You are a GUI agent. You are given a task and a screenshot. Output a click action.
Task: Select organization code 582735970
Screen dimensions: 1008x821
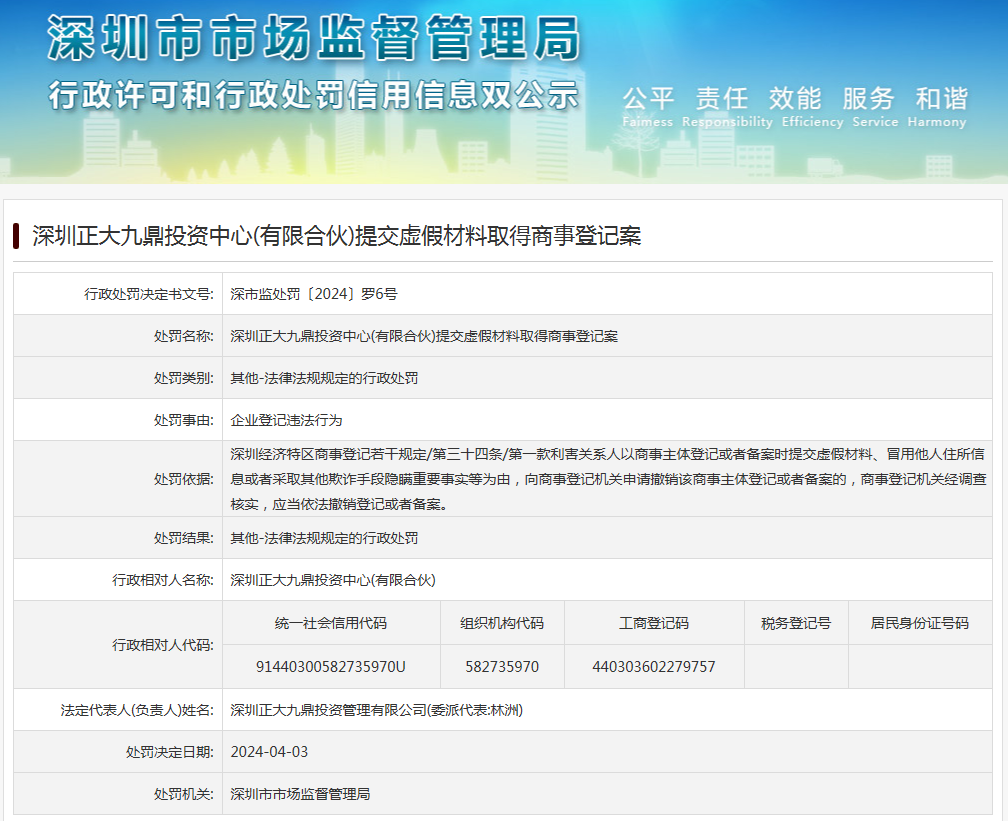click(x=502, y=666)
